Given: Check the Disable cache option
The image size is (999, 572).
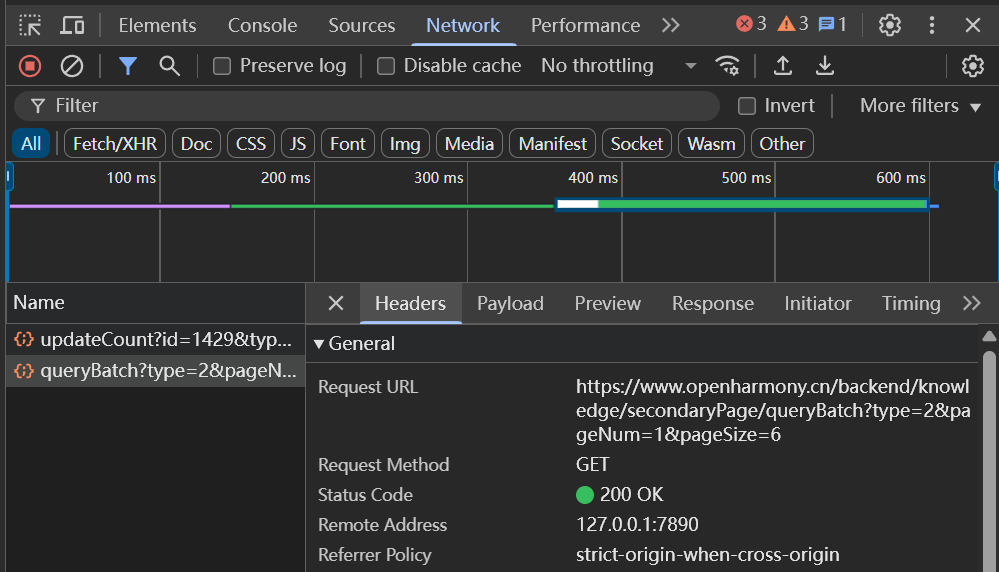Looking at the screenshot, I should [386, 66].
